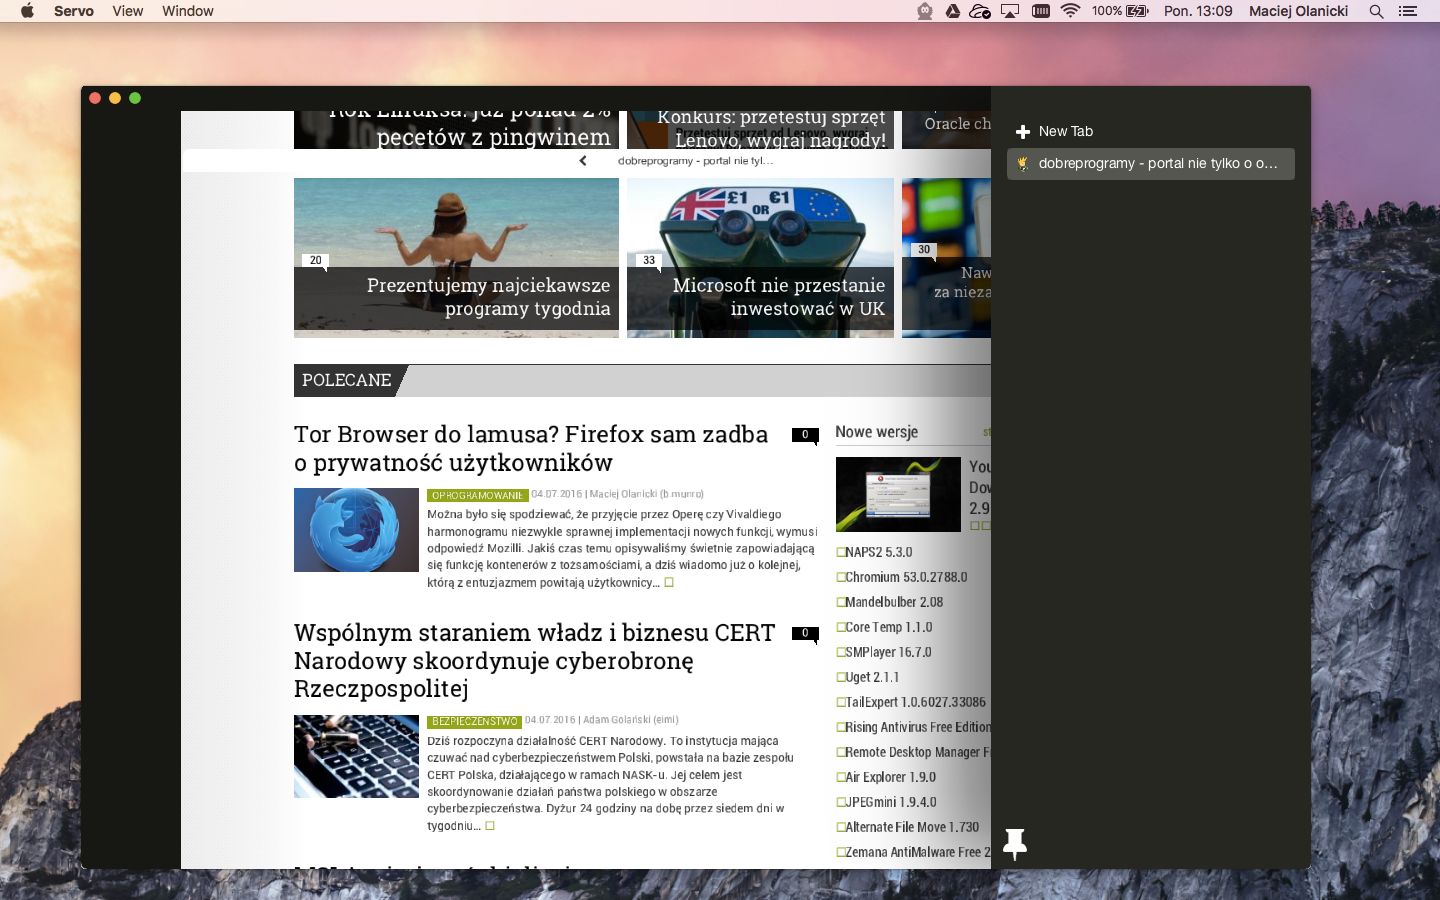1440x900 pixels.
Task: Open the Wi-Fi status menu
Action: [1070, 11]
